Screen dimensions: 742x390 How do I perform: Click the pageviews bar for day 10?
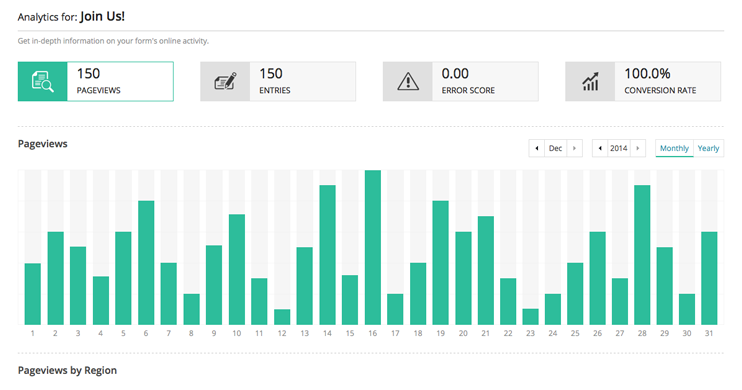pos(237,269)
